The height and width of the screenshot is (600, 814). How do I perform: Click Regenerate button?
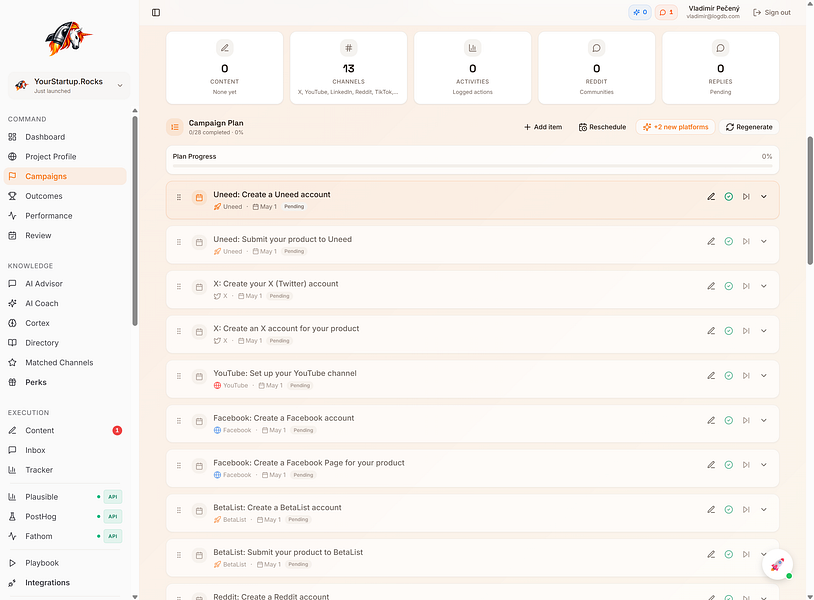pos(749,127)
